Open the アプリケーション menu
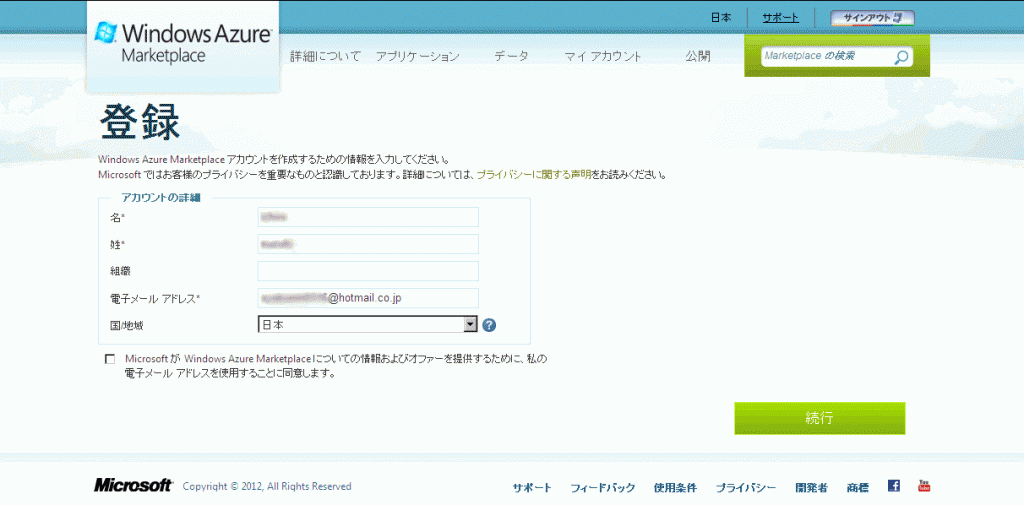 click(418, 57)
